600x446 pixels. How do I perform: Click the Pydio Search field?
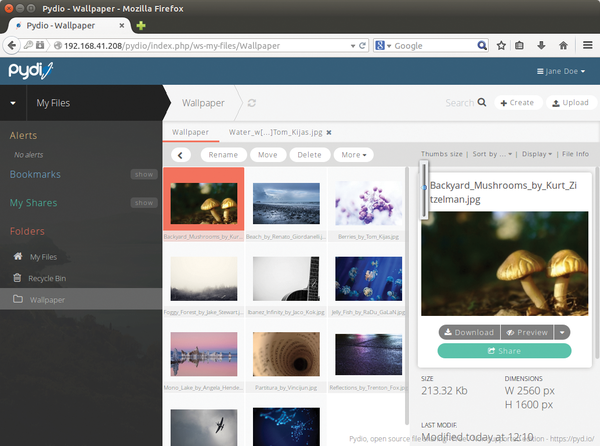click(x=459, y=103)
